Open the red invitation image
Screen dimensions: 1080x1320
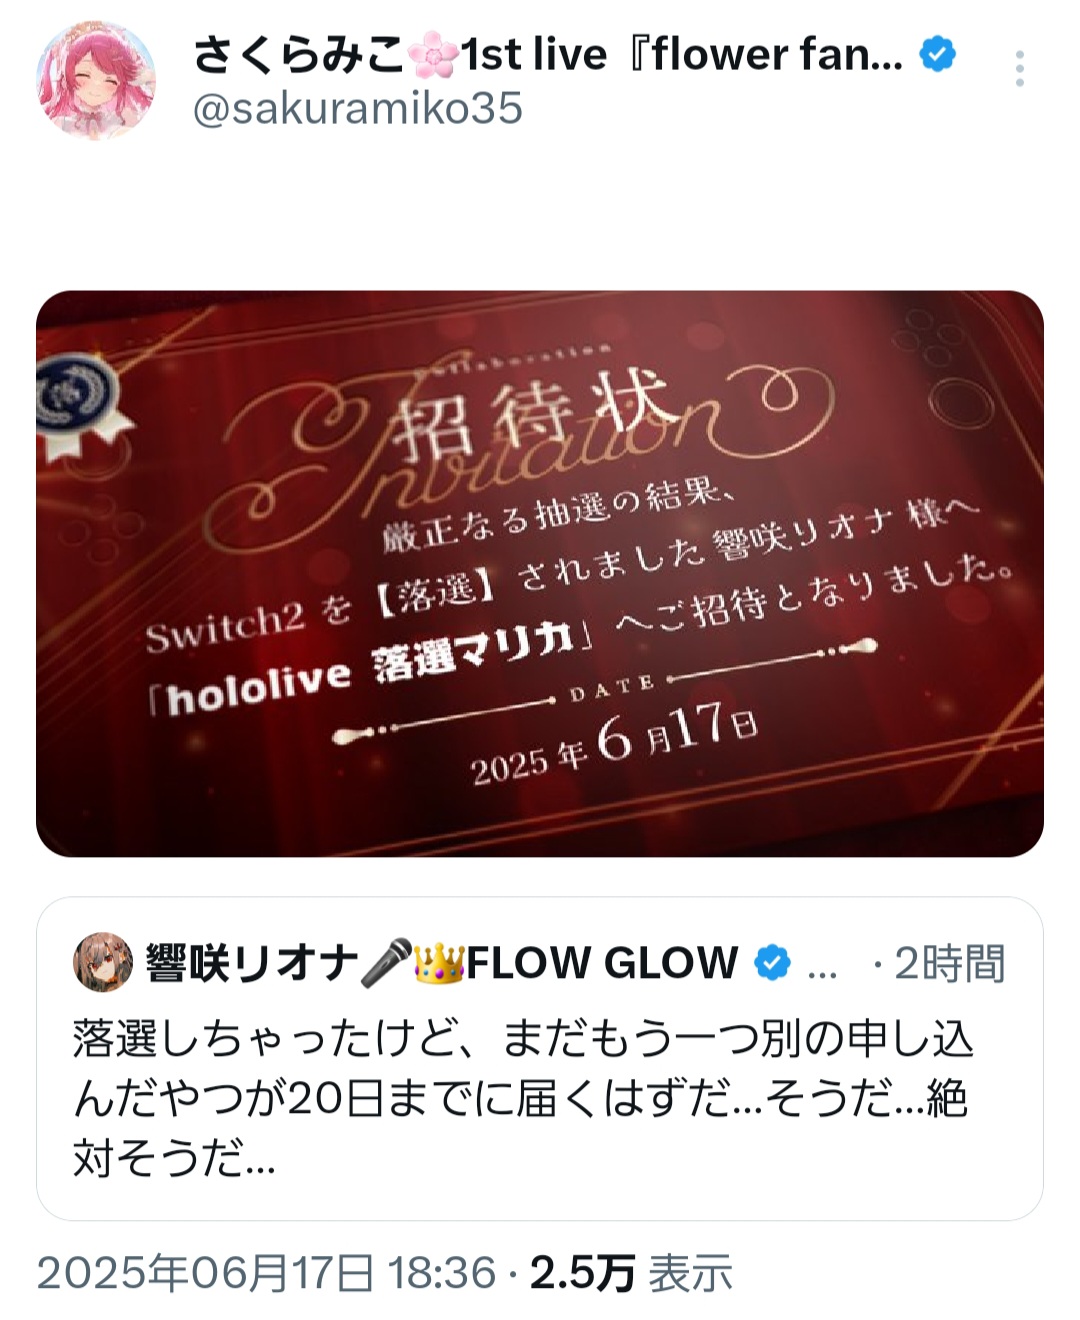click(540, 573)
